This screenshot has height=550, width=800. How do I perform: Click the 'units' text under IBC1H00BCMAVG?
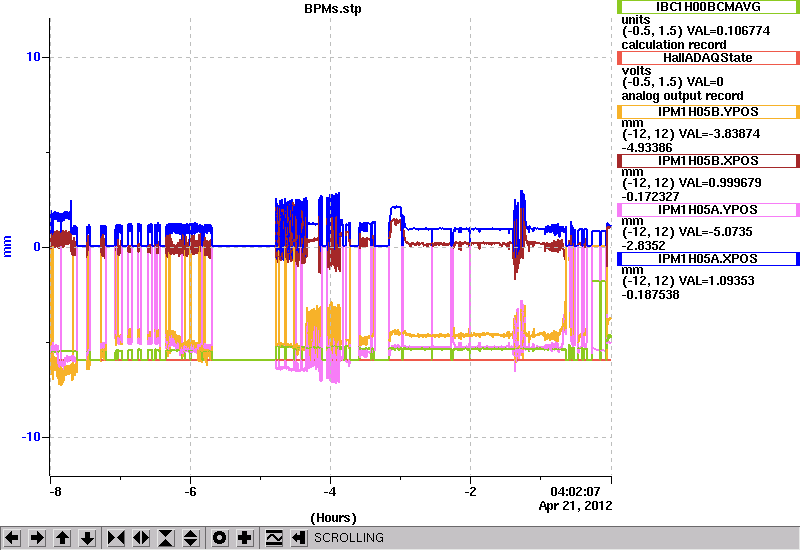pyautogui.click(x=636, y=20)
